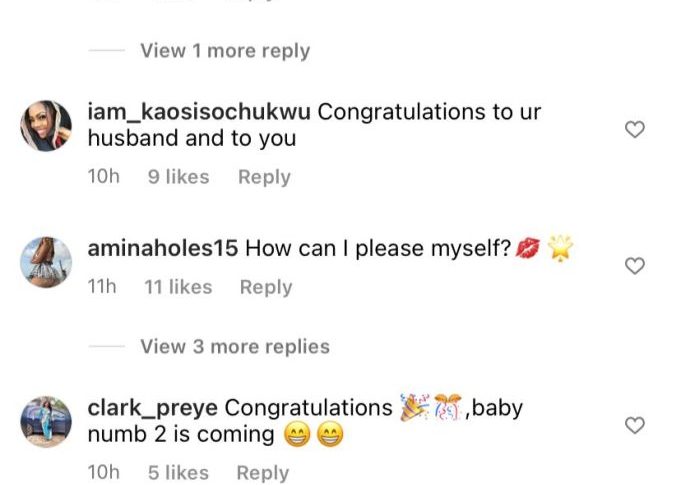
Task: Expand "View 1 more reply"
Action: click(224, 51)
